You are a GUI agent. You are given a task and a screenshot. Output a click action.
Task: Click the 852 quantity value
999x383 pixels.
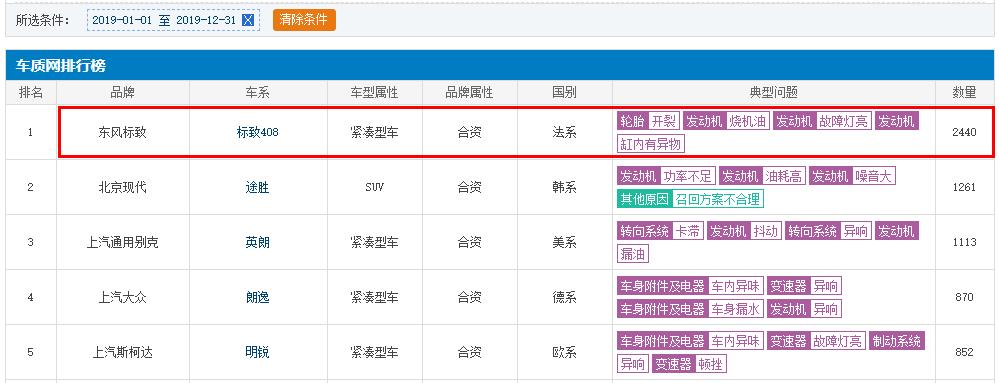tap(964, 352)
